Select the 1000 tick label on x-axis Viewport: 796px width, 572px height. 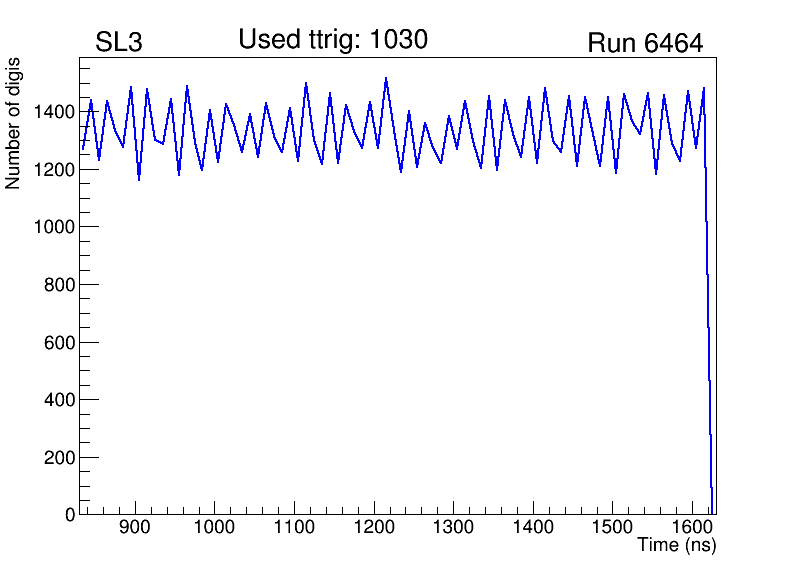[214, 527]
